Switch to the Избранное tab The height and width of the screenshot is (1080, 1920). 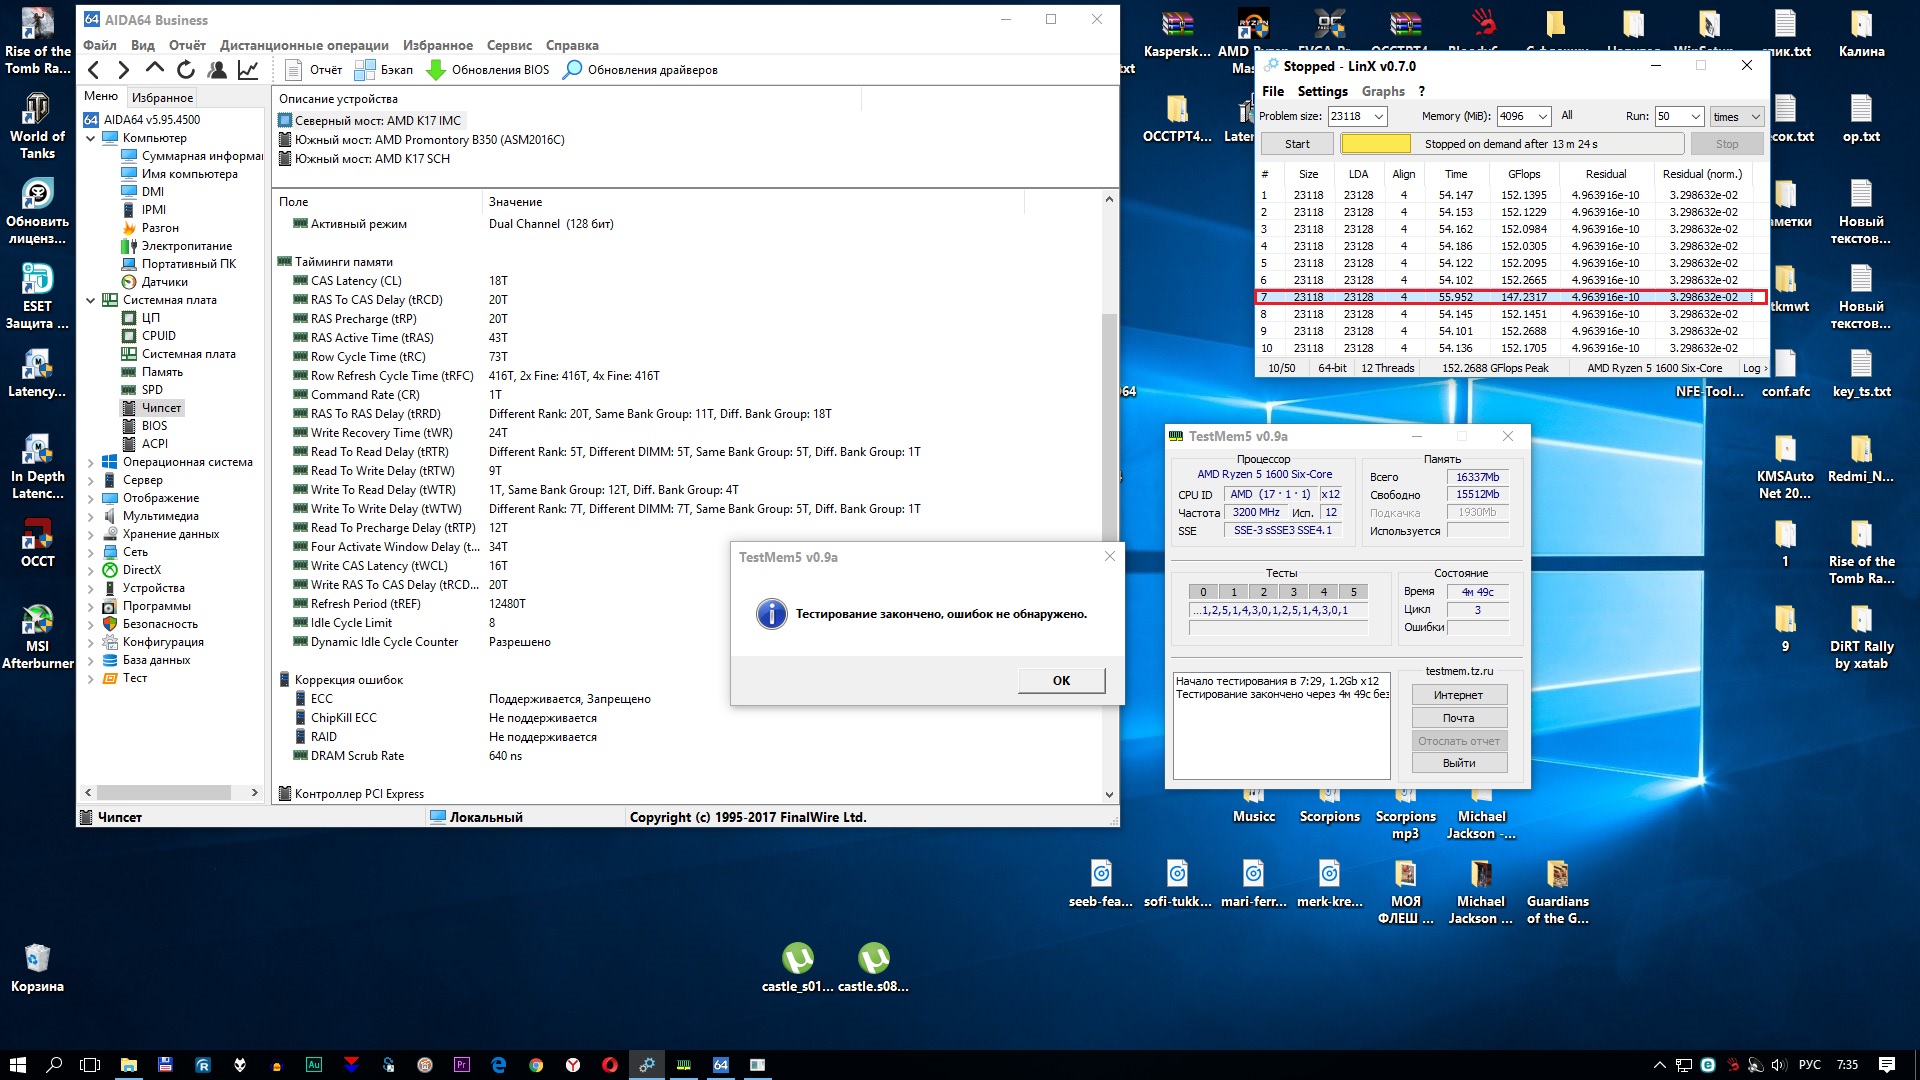(162, 97)
